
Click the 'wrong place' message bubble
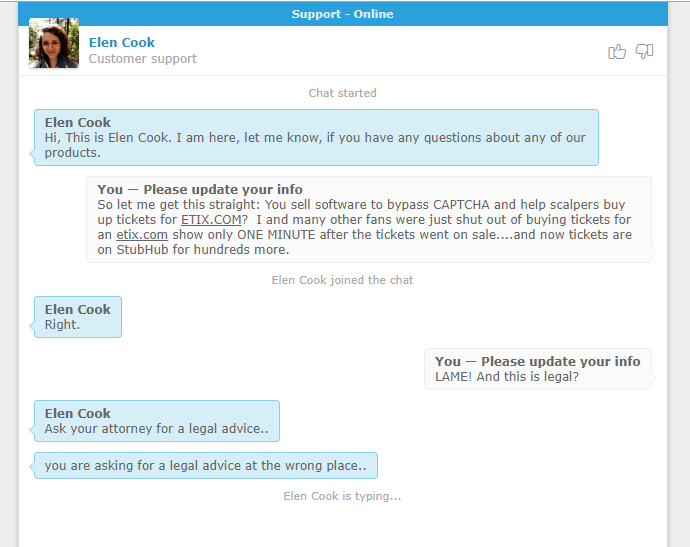(206, 466)
